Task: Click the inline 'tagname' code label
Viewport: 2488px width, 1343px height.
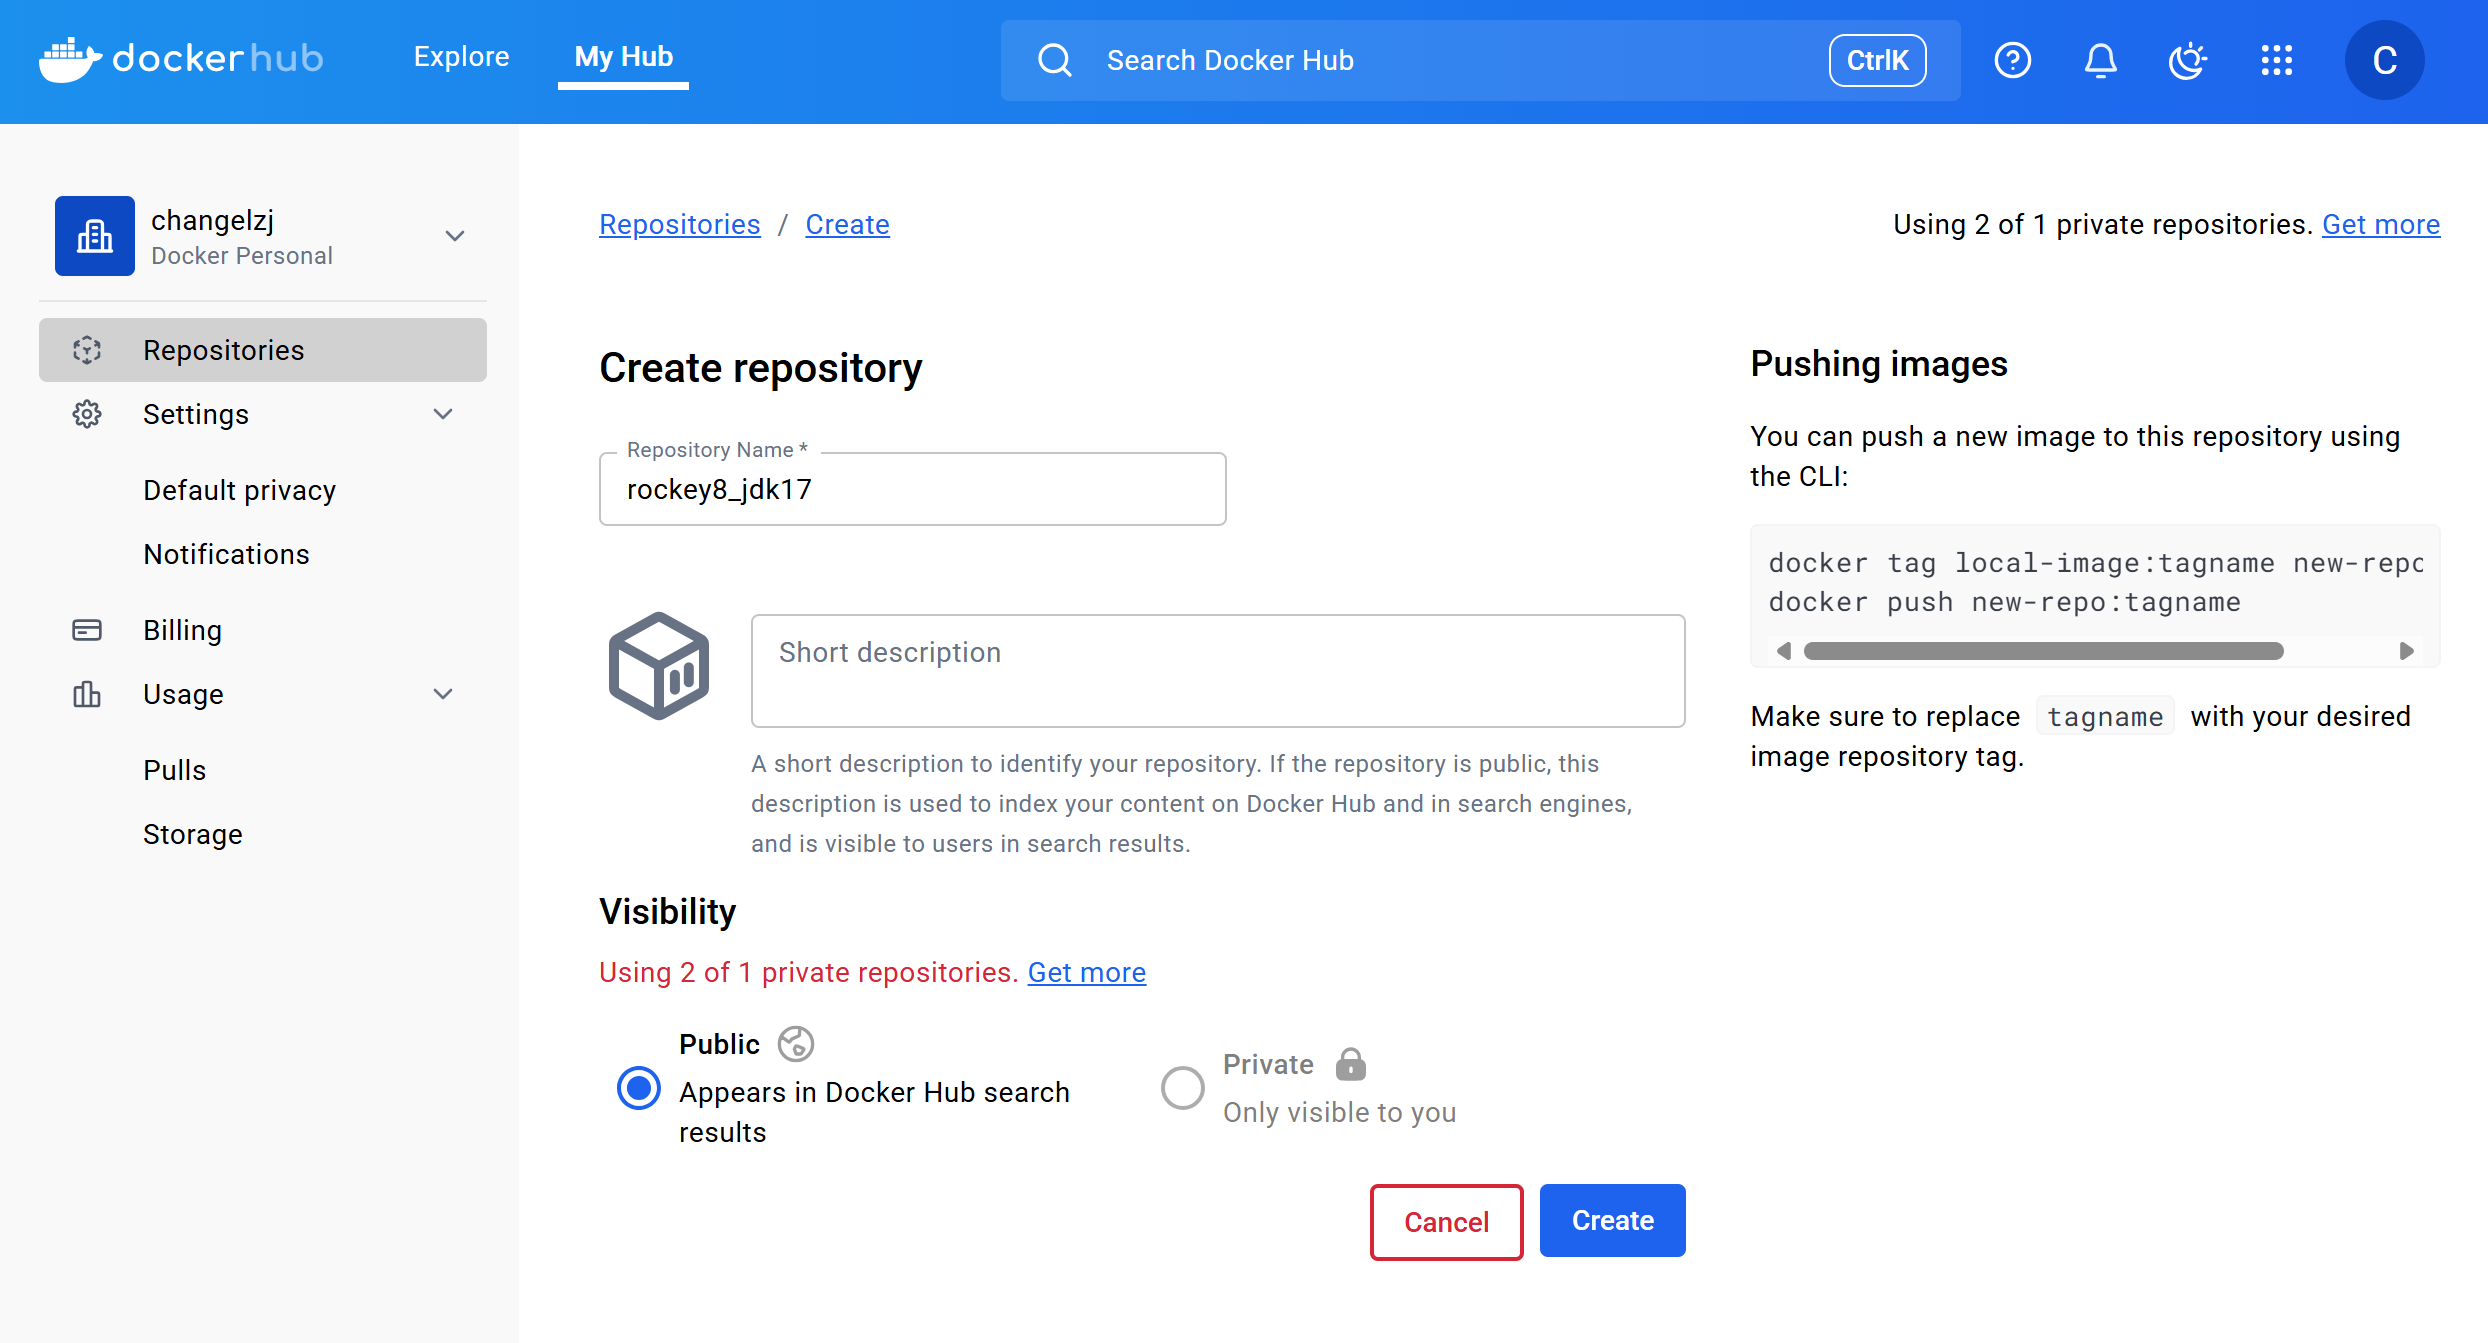Action: tap(2105, 716)
